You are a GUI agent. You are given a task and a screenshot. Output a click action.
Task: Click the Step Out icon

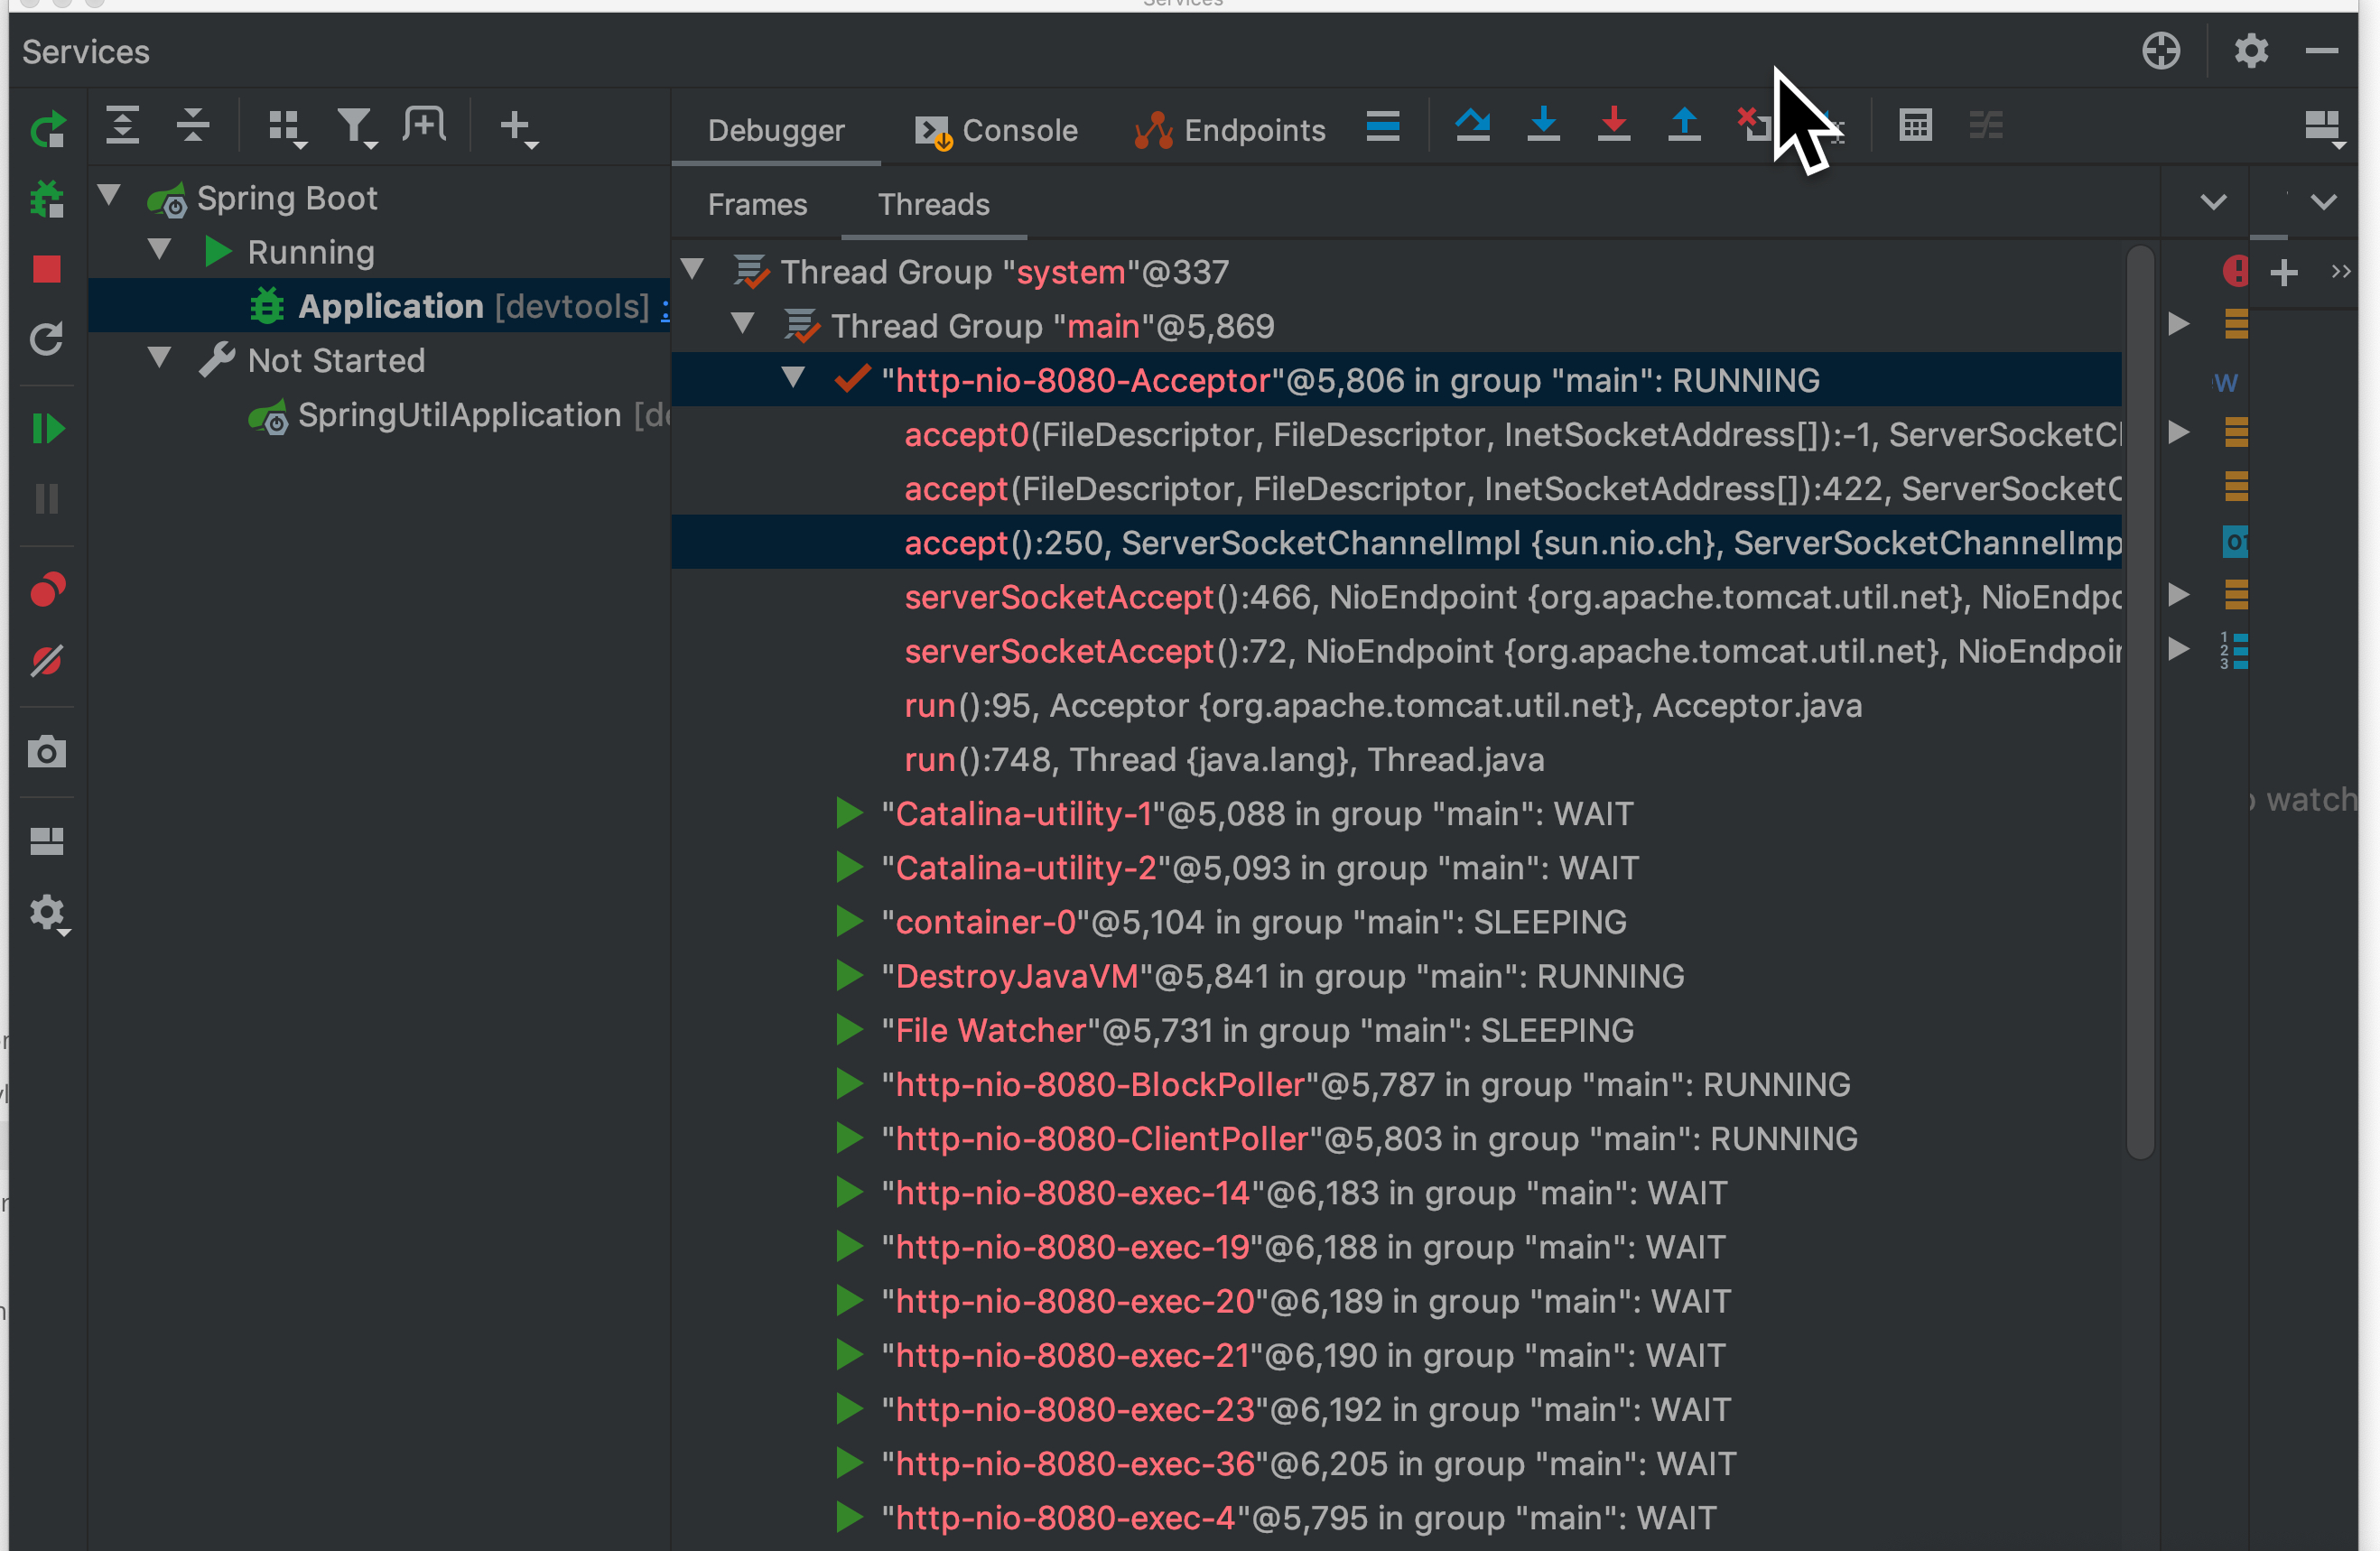pyautogui.click(x=1684, y=125)
